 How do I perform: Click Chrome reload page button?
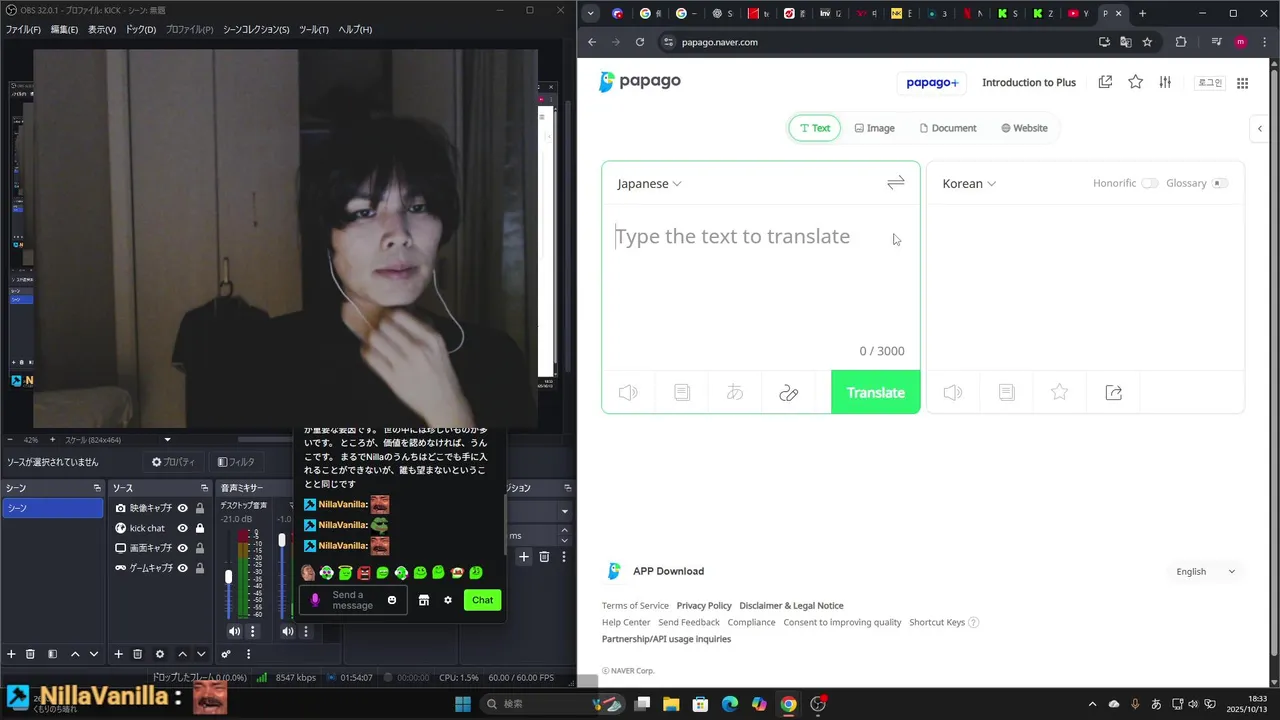coord(640,42)
